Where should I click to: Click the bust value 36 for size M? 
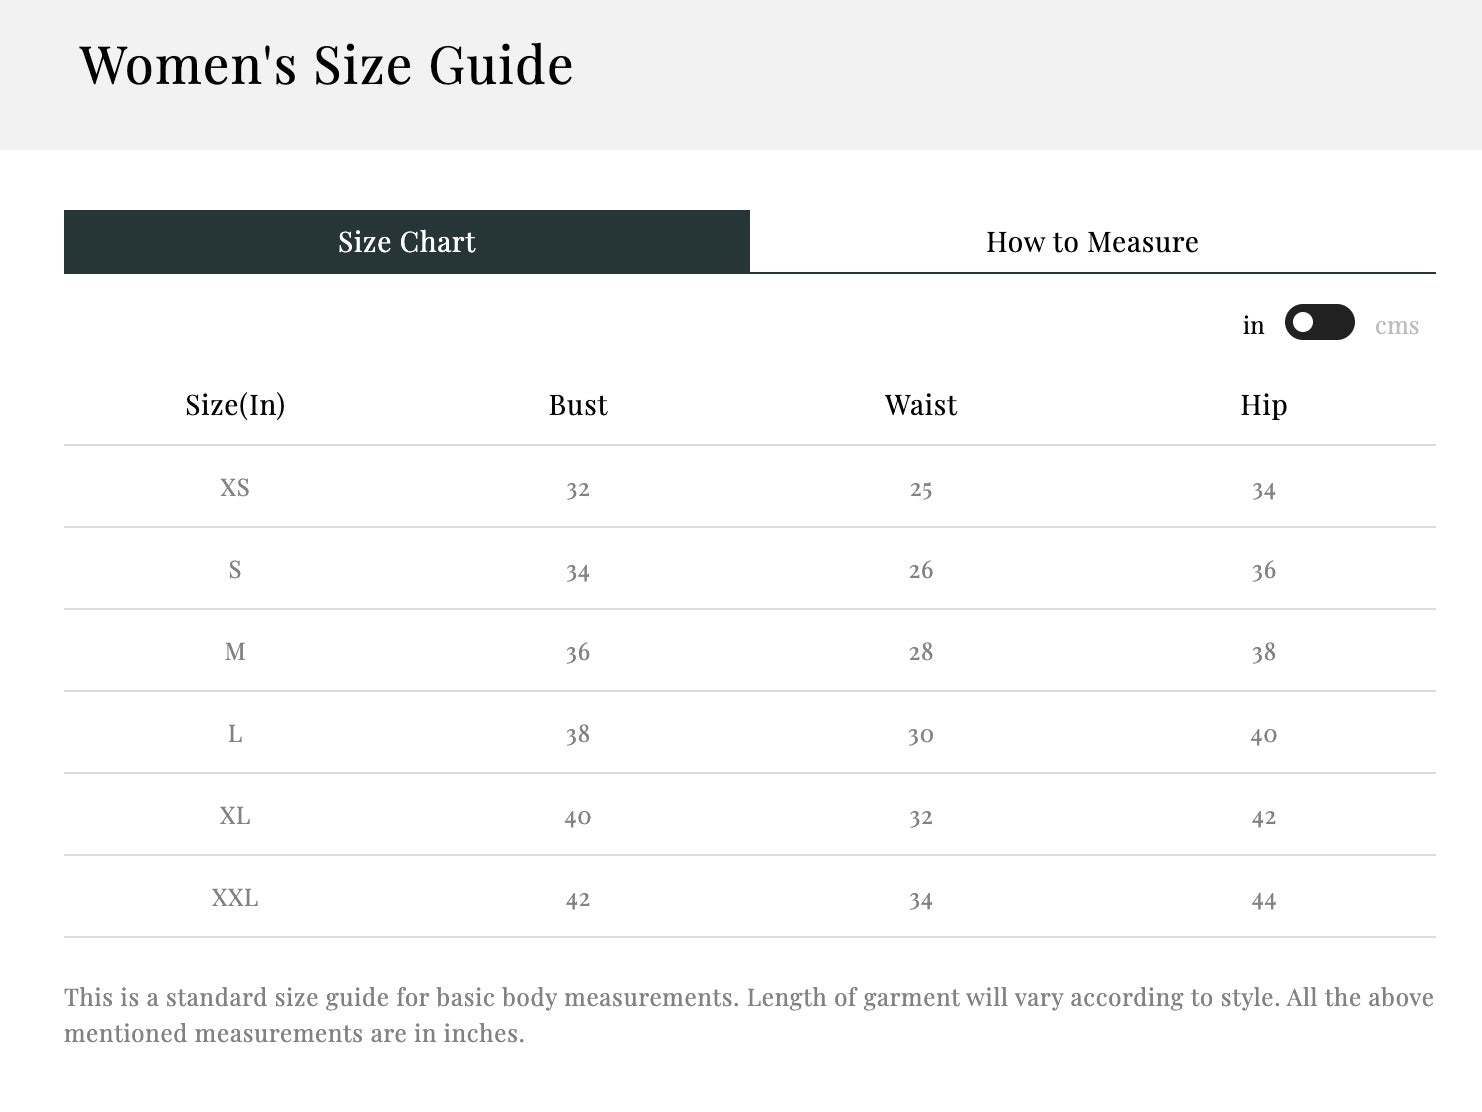coord(577,651)
